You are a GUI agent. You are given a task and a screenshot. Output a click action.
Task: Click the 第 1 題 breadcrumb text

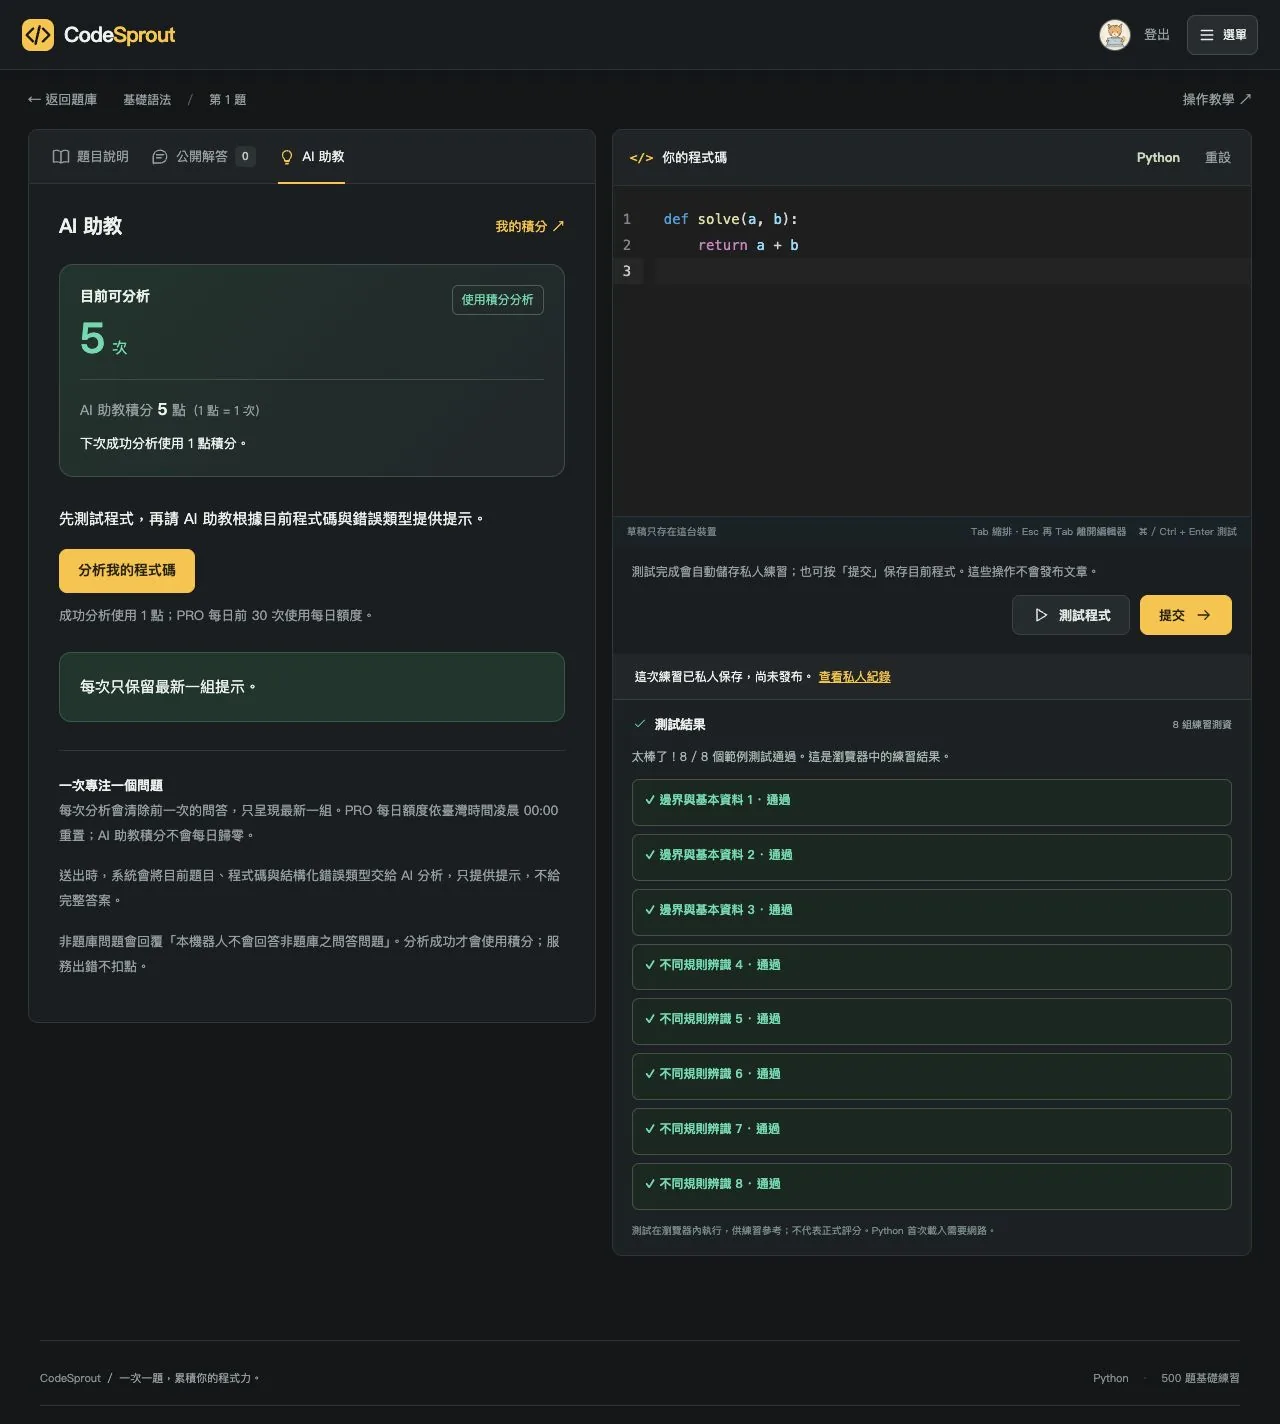coord(227,100)
